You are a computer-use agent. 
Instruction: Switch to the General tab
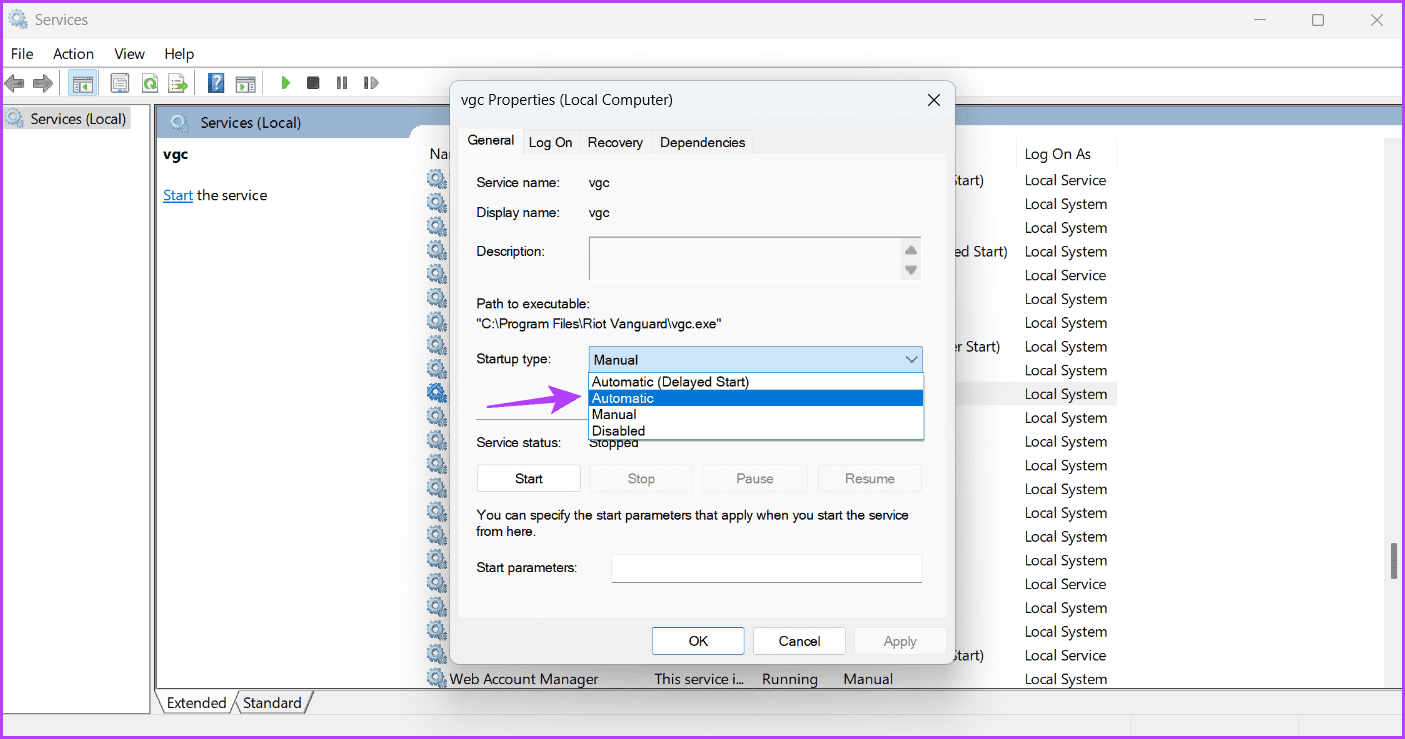[490, 141]
